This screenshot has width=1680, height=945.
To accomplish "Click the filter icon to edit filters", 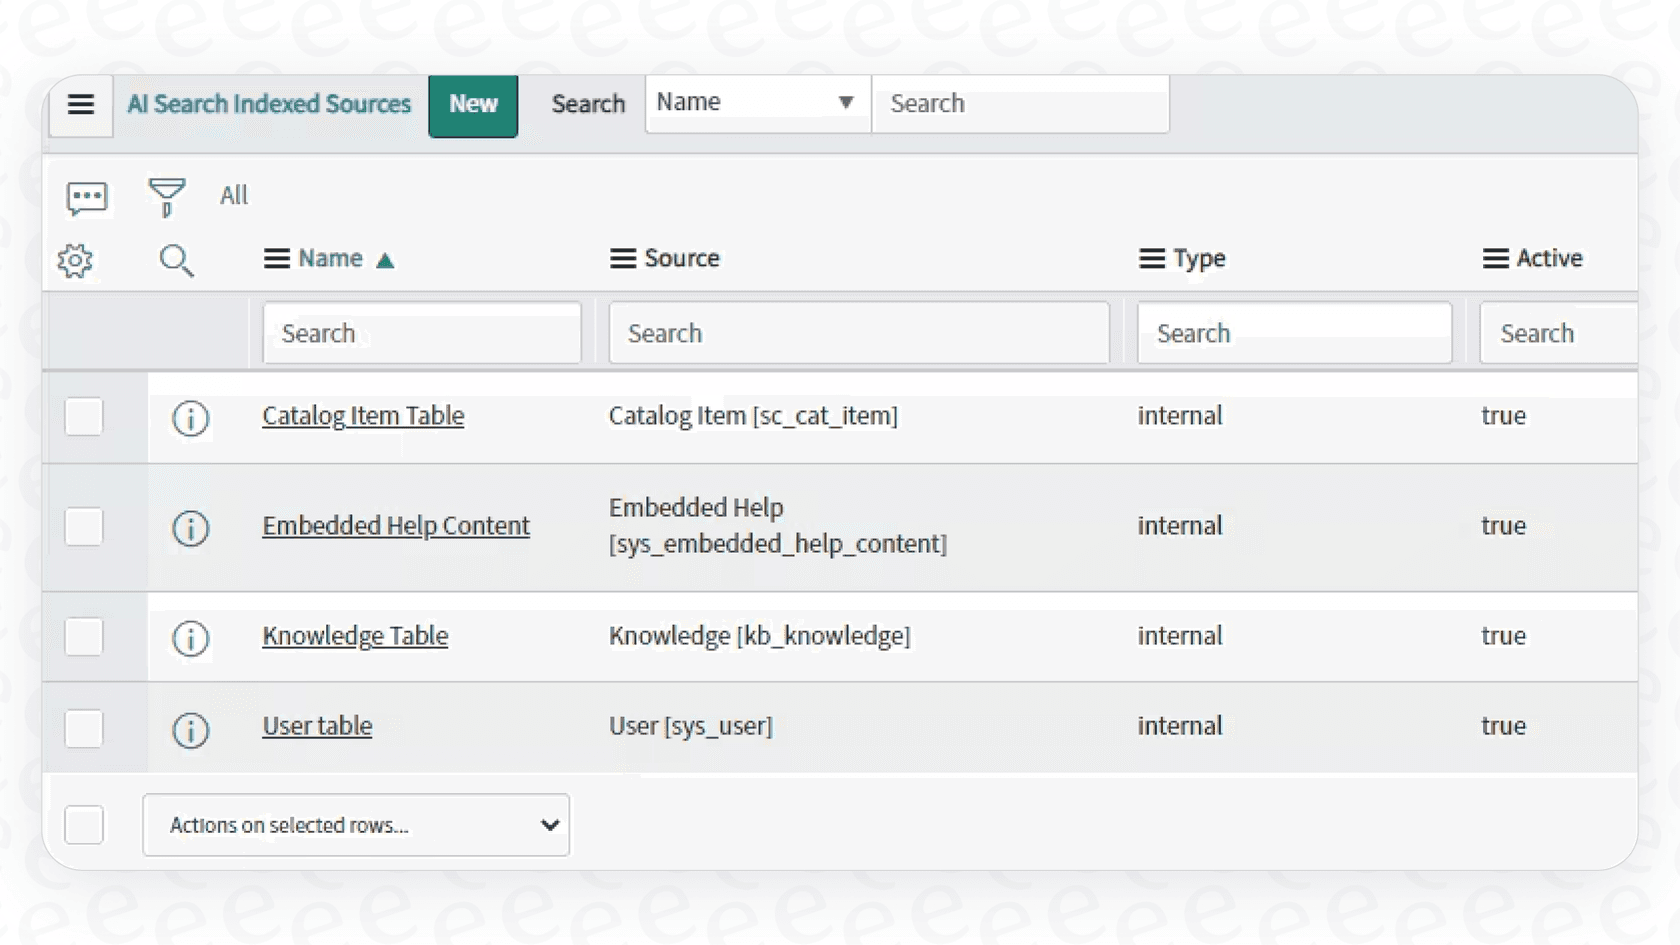I will (x=166, y=196).
